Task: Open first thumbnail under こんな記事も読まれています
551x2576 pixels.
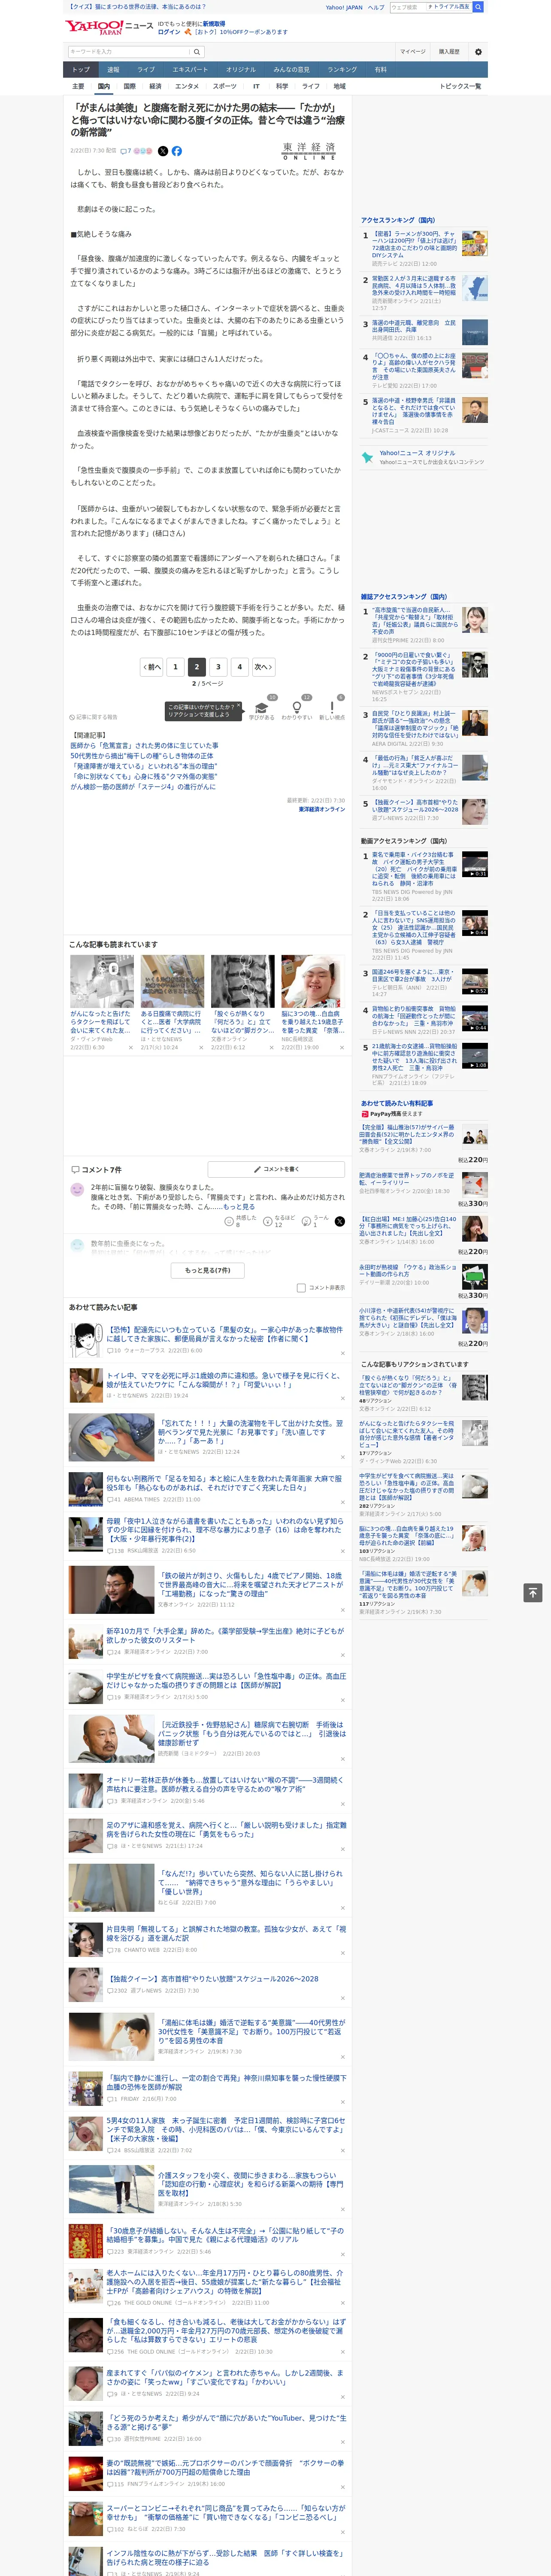Action: pos(102,981)
